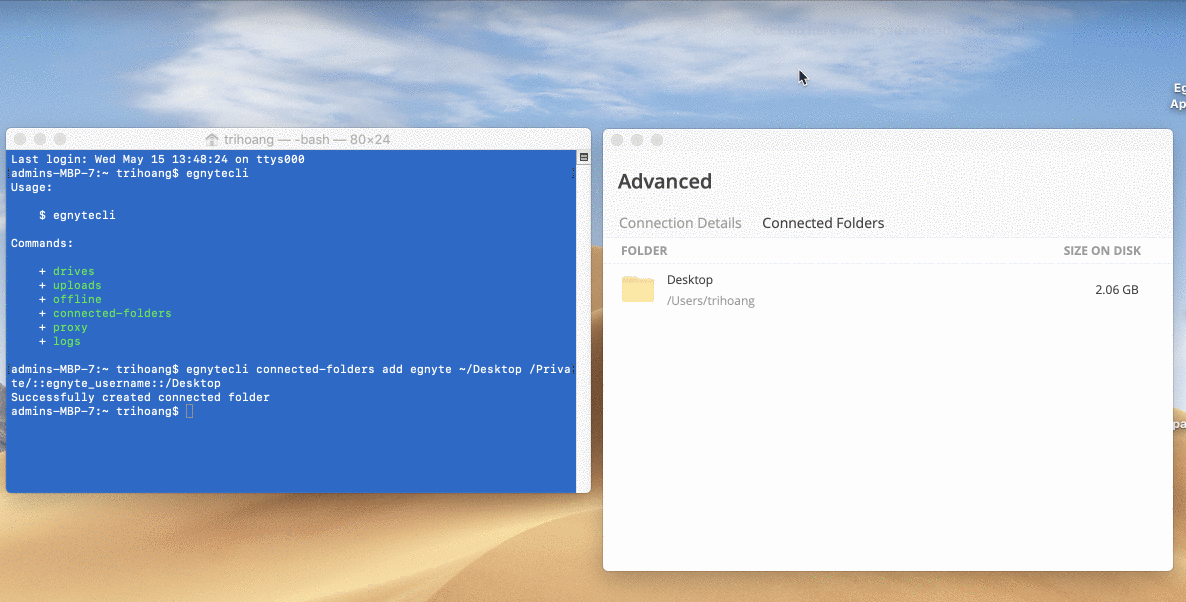Minimize the Advanced window

637,140
